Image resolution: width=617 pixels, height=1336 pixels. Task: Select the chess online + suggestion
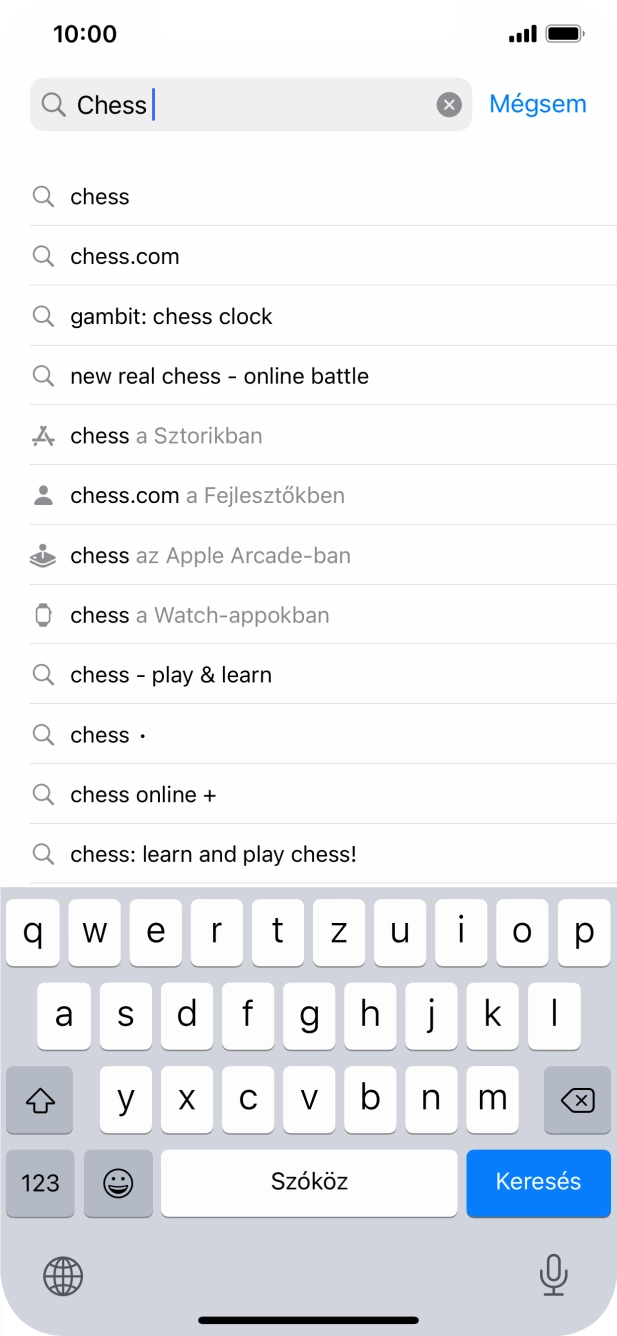pos(143,795)
